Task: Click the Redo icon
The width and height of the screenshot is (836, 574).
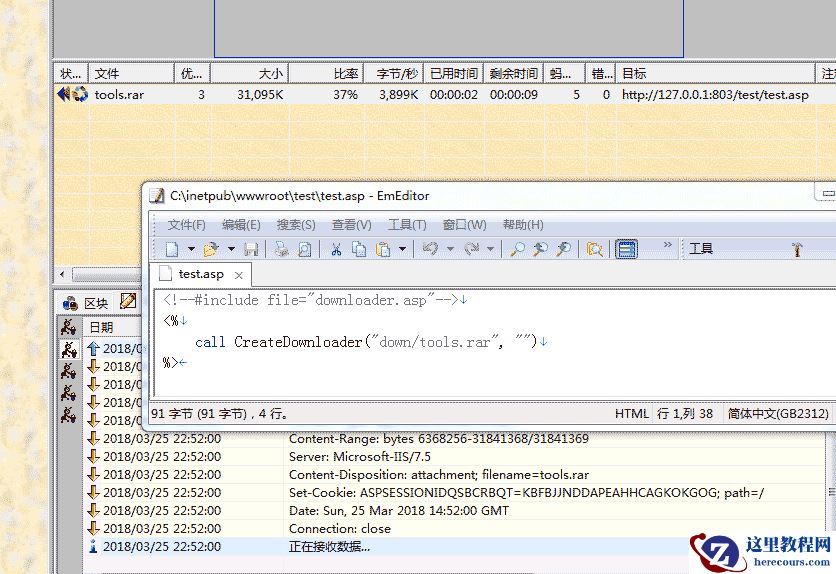Action: [x=471, y=249]
